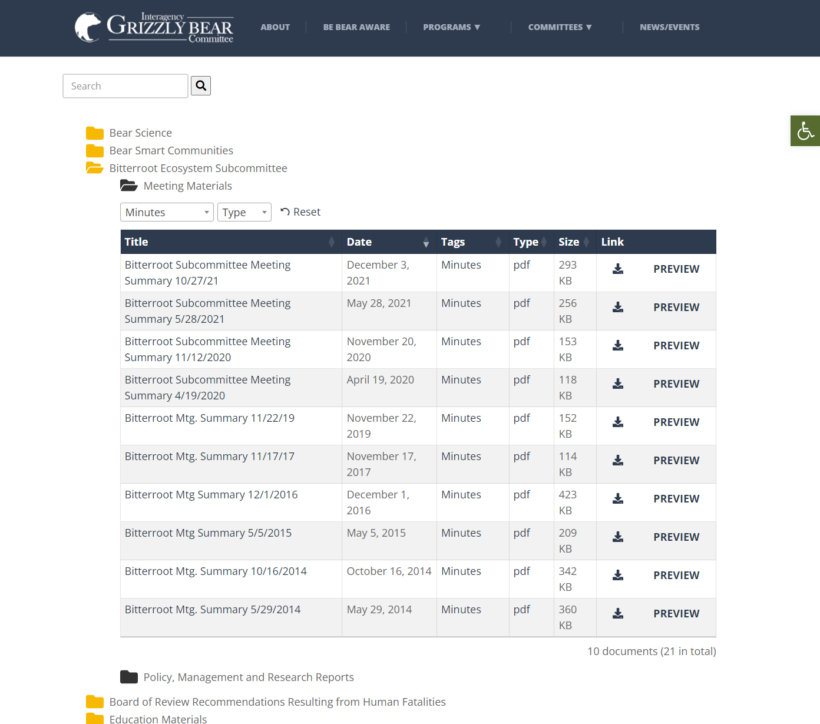Click the Education Materials folder icon
Image resolution: width=820 pixels, height=724 pixels.
click(x=96, y=719)
